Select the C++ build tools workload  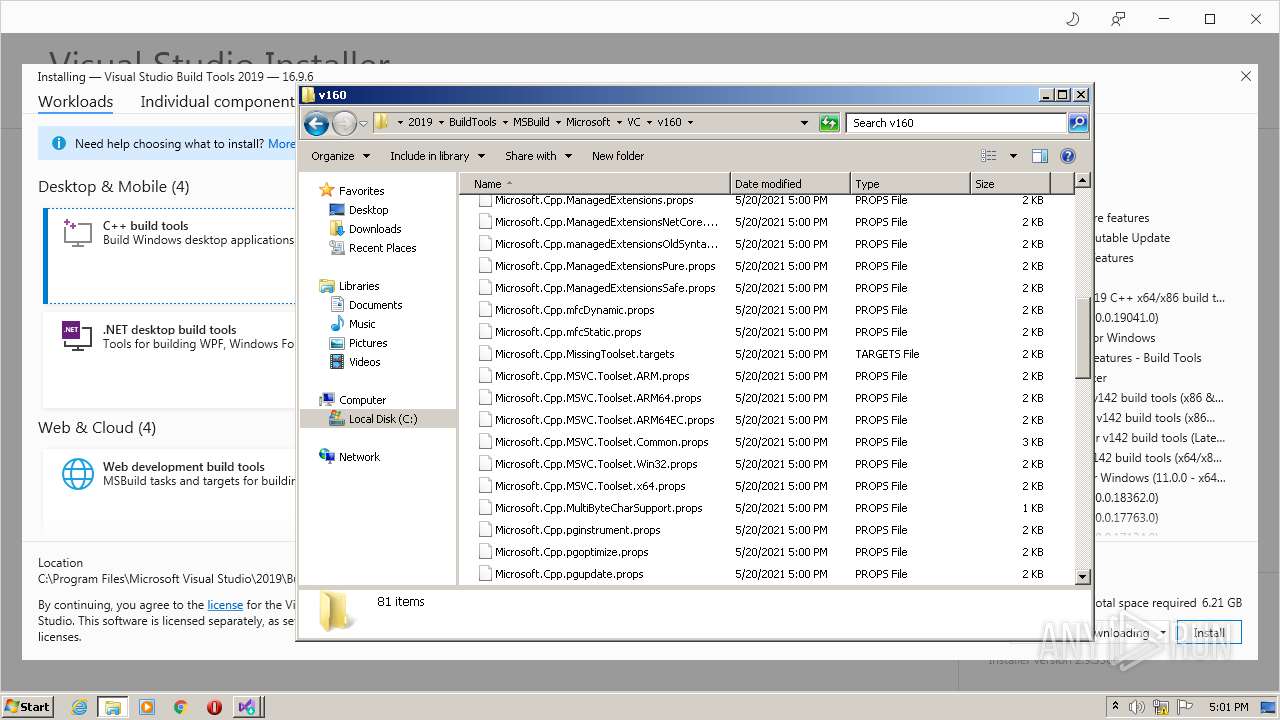click(170, 254)
